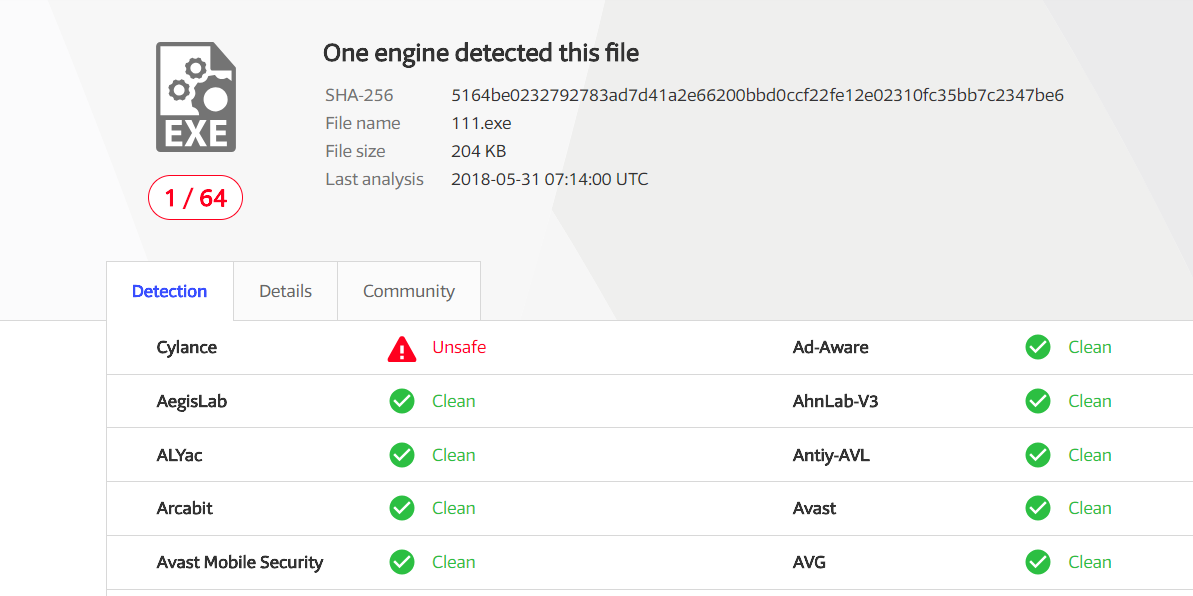Click the file size value 204 KB
This screenshot has height=596, width=1193.
pyautogui.click(x=479, y=151)
